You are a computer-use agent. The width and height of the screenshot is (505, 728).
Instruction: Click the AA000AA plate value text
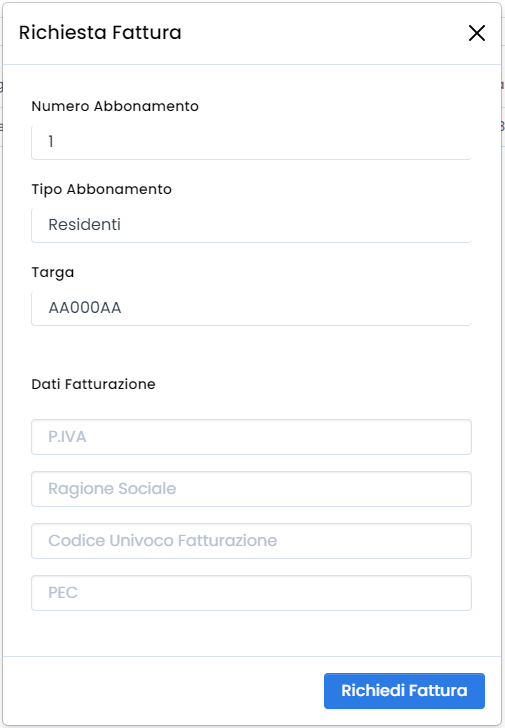pos(85,308)
